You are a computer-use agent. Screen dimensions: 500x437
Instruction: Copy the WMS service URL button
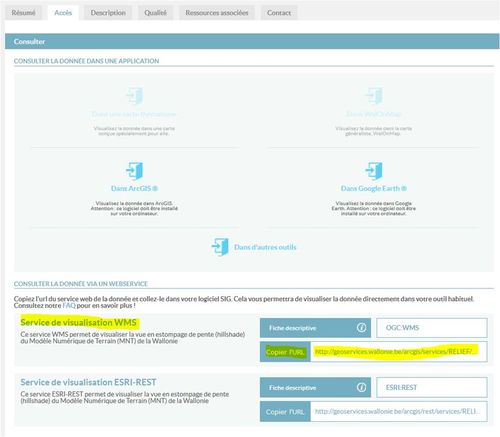285,352
